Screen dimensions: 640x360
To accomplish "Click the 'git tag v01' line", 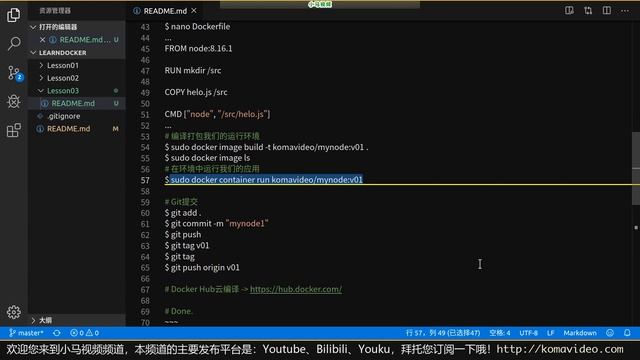I will (x=187, y=245).
